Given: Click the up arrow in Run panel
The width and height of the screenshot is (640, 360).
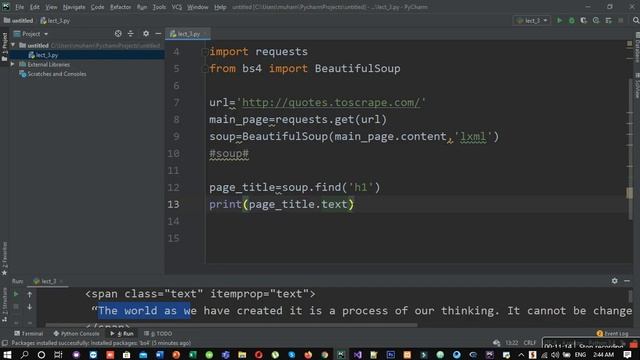Looking at the screenshot, I should [29, 294].
